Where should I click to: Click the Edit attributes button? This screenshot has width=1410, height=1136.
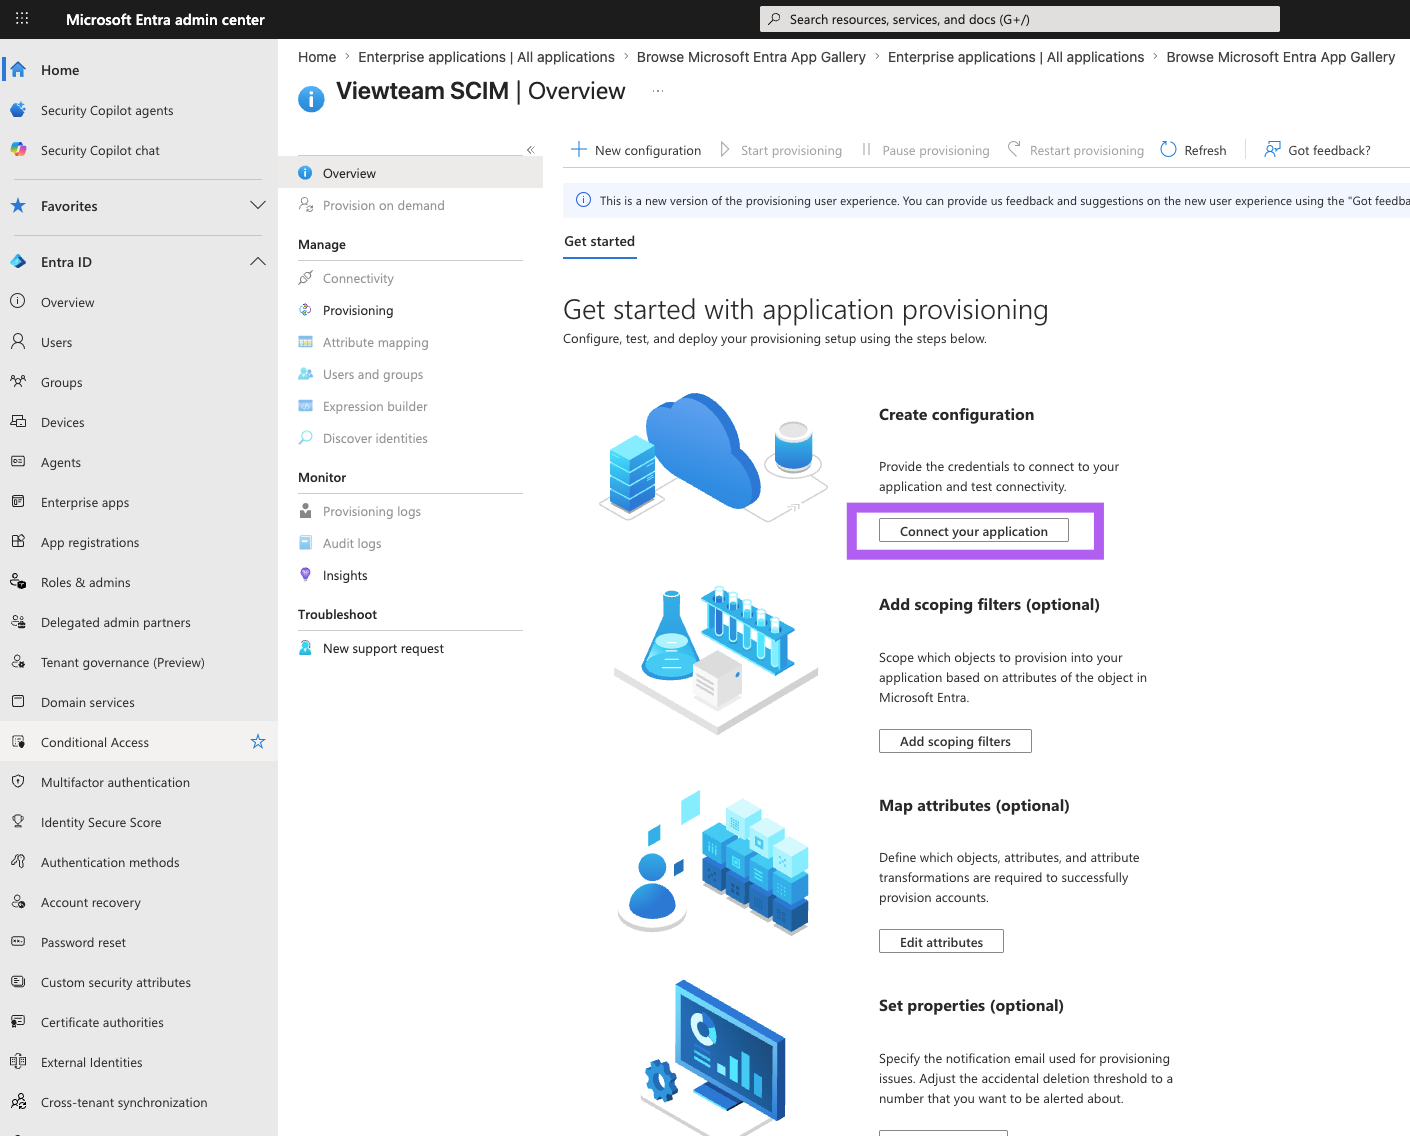[x=941, y=942]
